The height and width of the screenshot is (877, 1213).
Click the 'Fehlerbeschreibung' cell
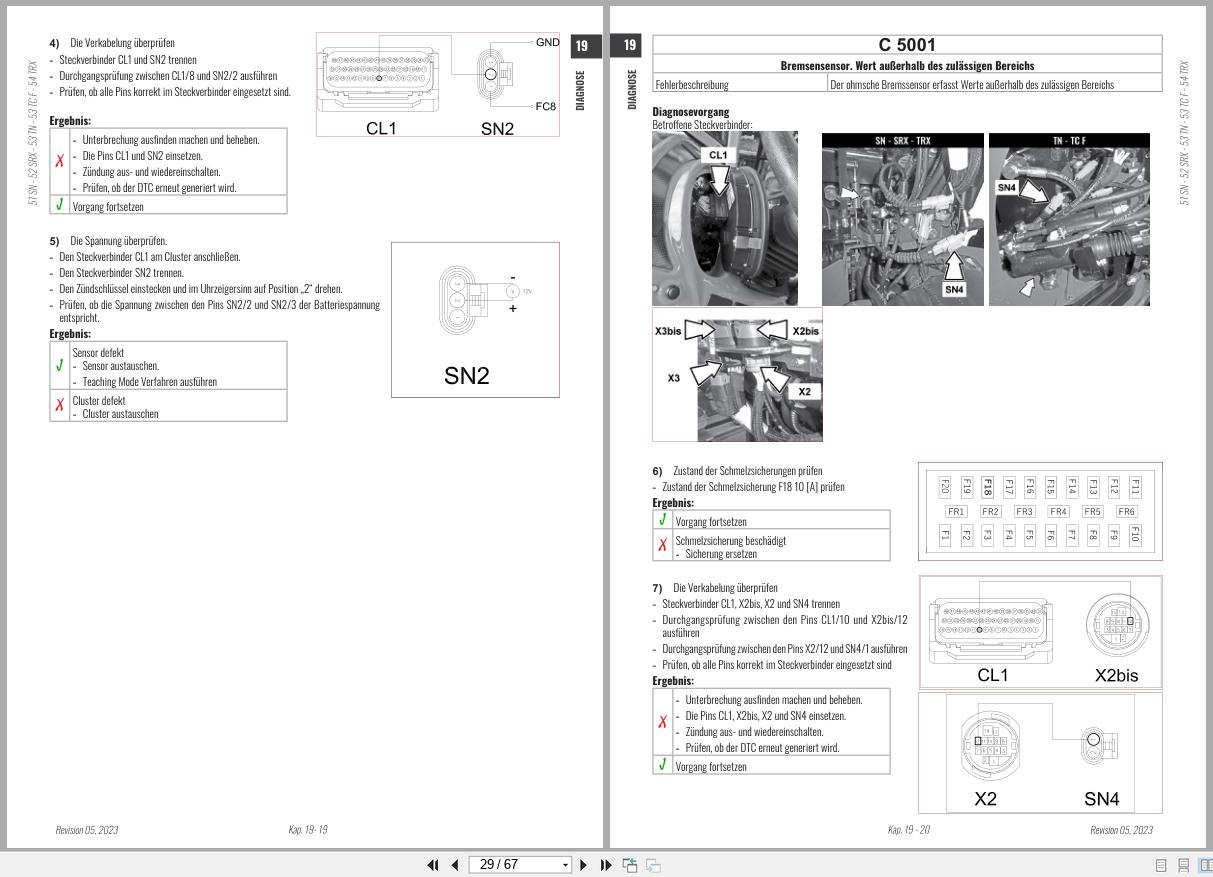(740, 84)
